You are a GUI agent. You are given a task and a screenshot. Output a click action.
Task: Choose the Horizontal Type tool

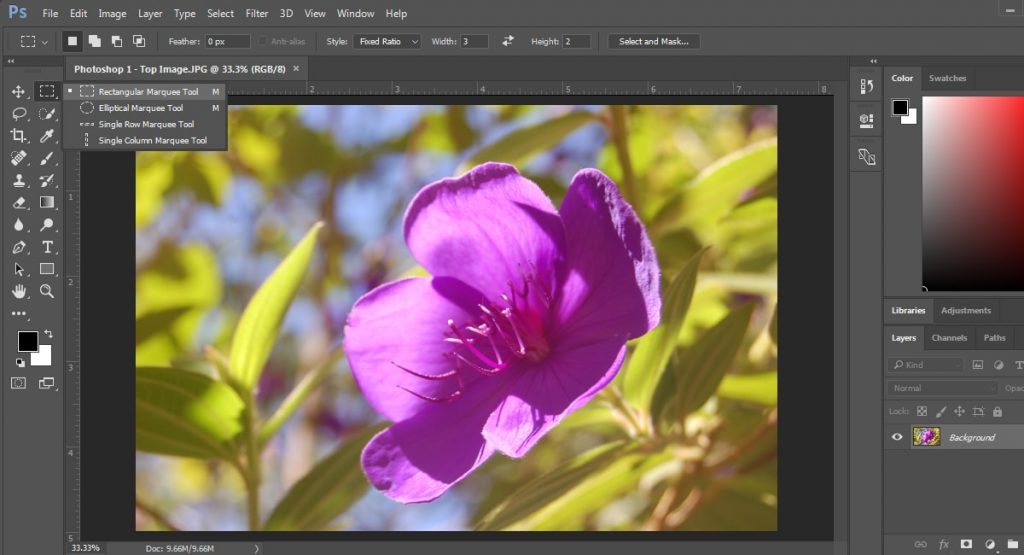[x=47, y=247]
